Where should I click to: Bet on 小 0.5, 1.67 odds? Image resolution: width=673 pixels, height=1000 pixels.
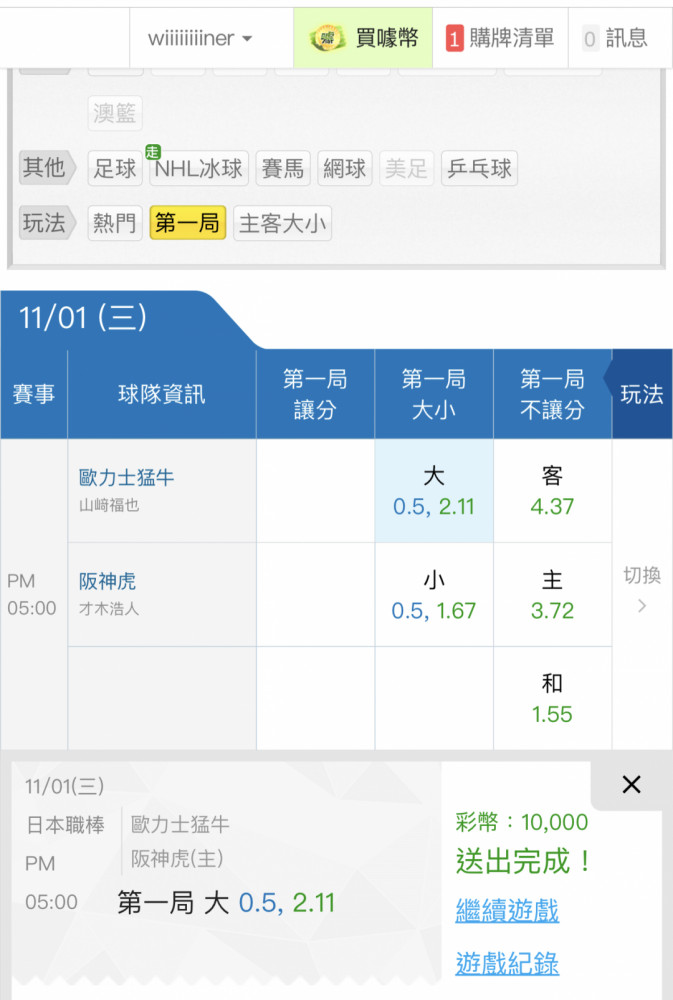[434, 595]
